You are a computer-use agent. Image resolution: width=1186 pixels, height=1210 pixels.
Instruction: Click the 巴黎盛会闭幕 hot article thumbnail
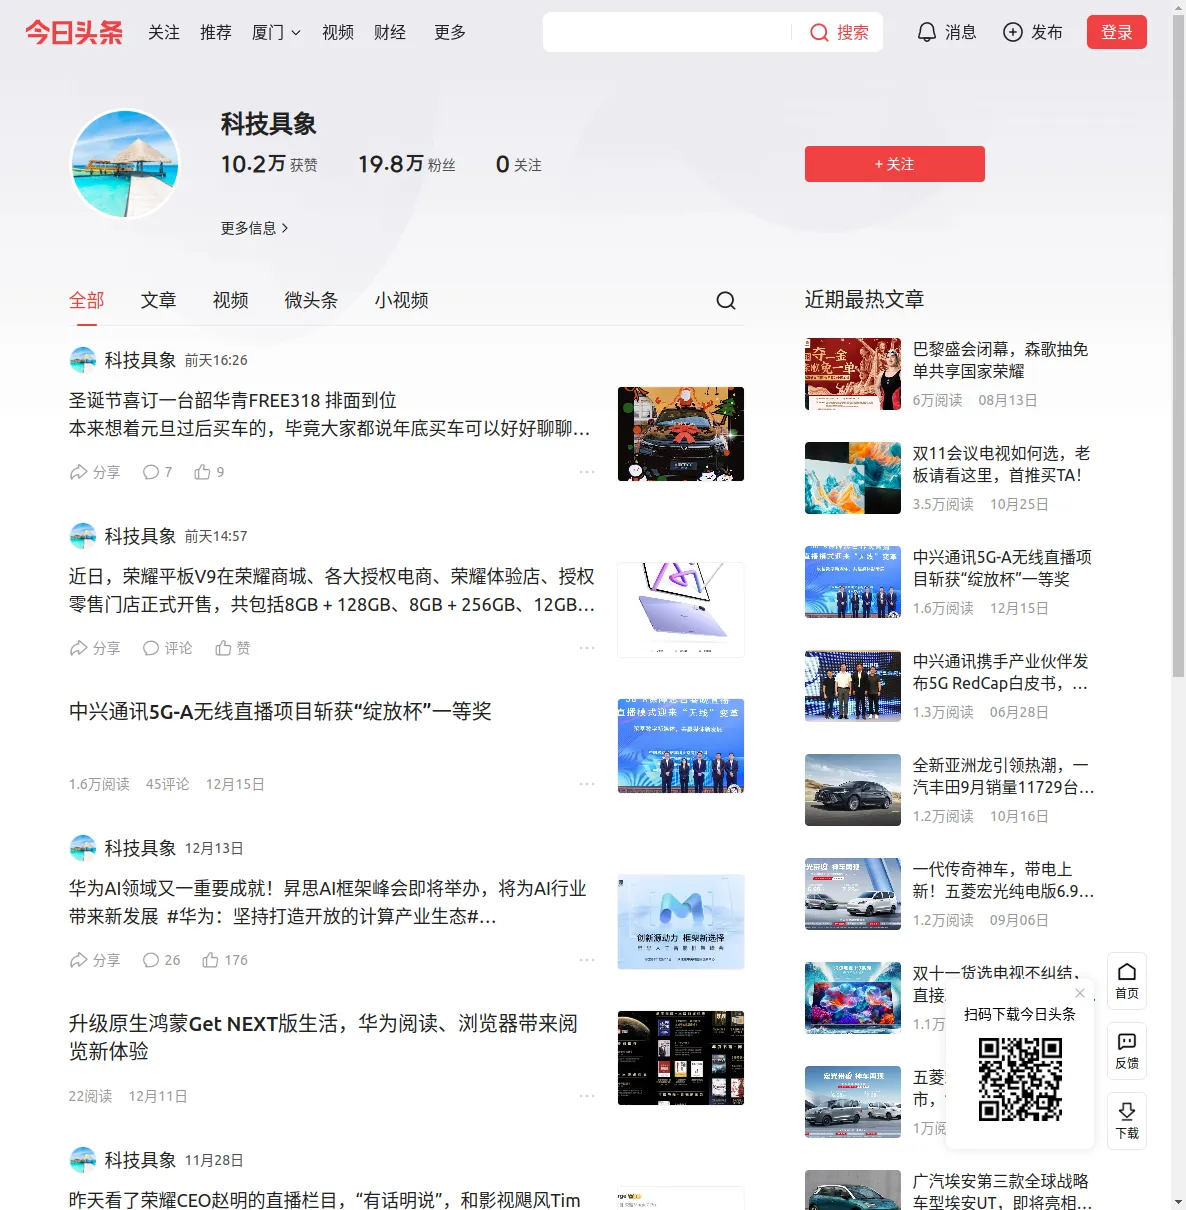point(853,374)
